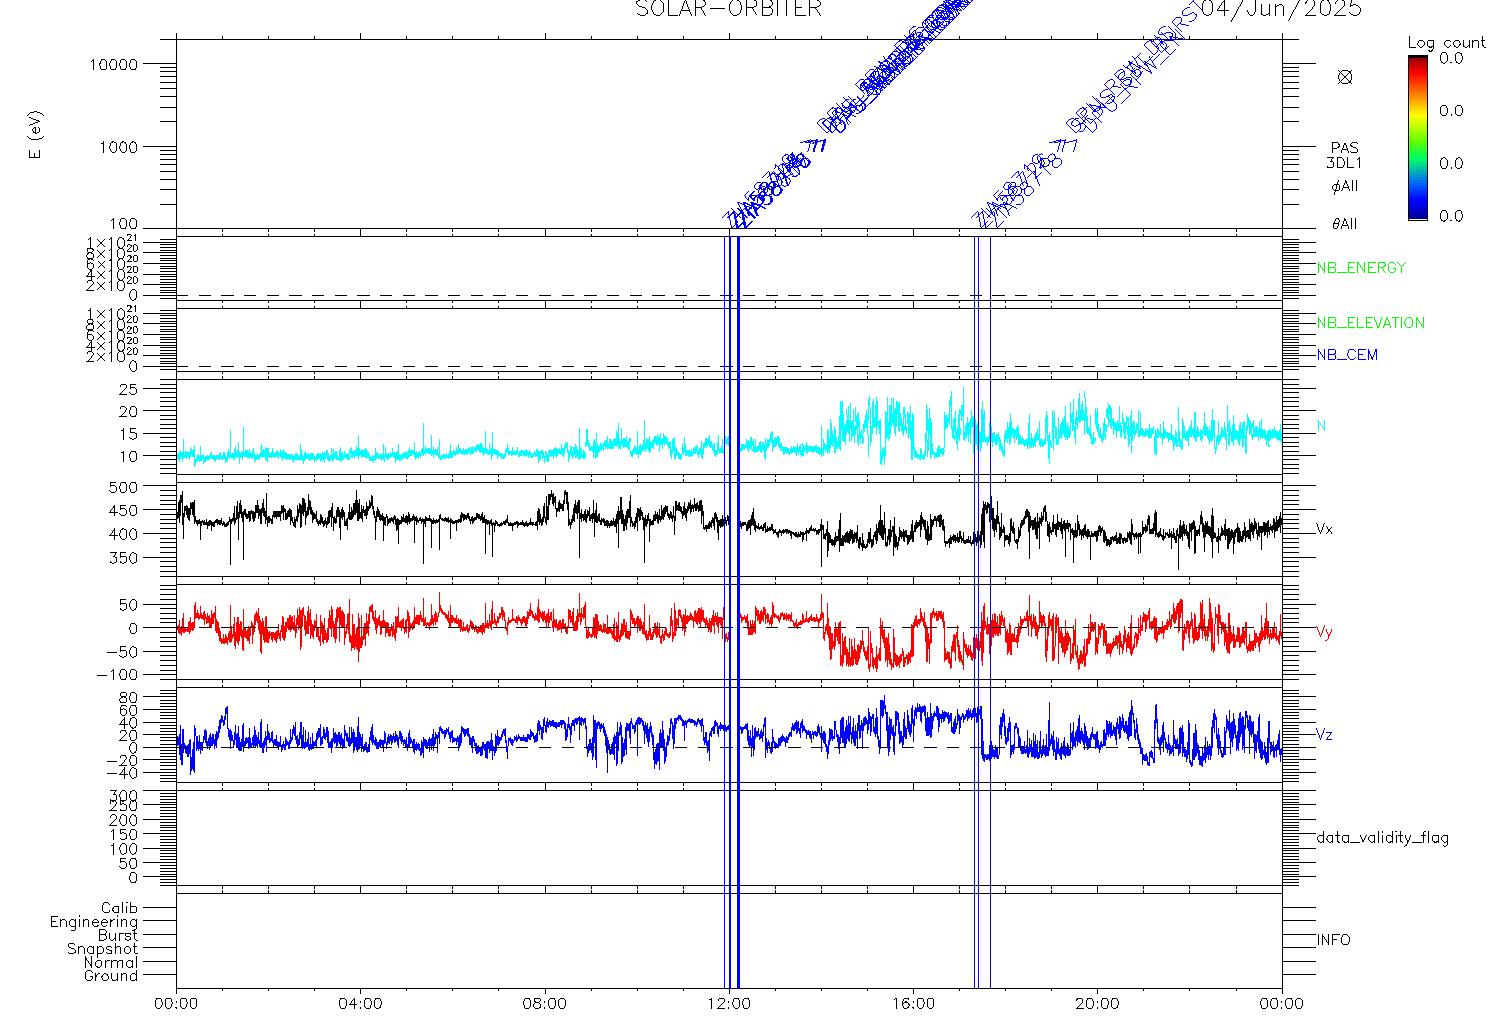
Task: Click the "θAll" label
Action: click(1345, 224)
